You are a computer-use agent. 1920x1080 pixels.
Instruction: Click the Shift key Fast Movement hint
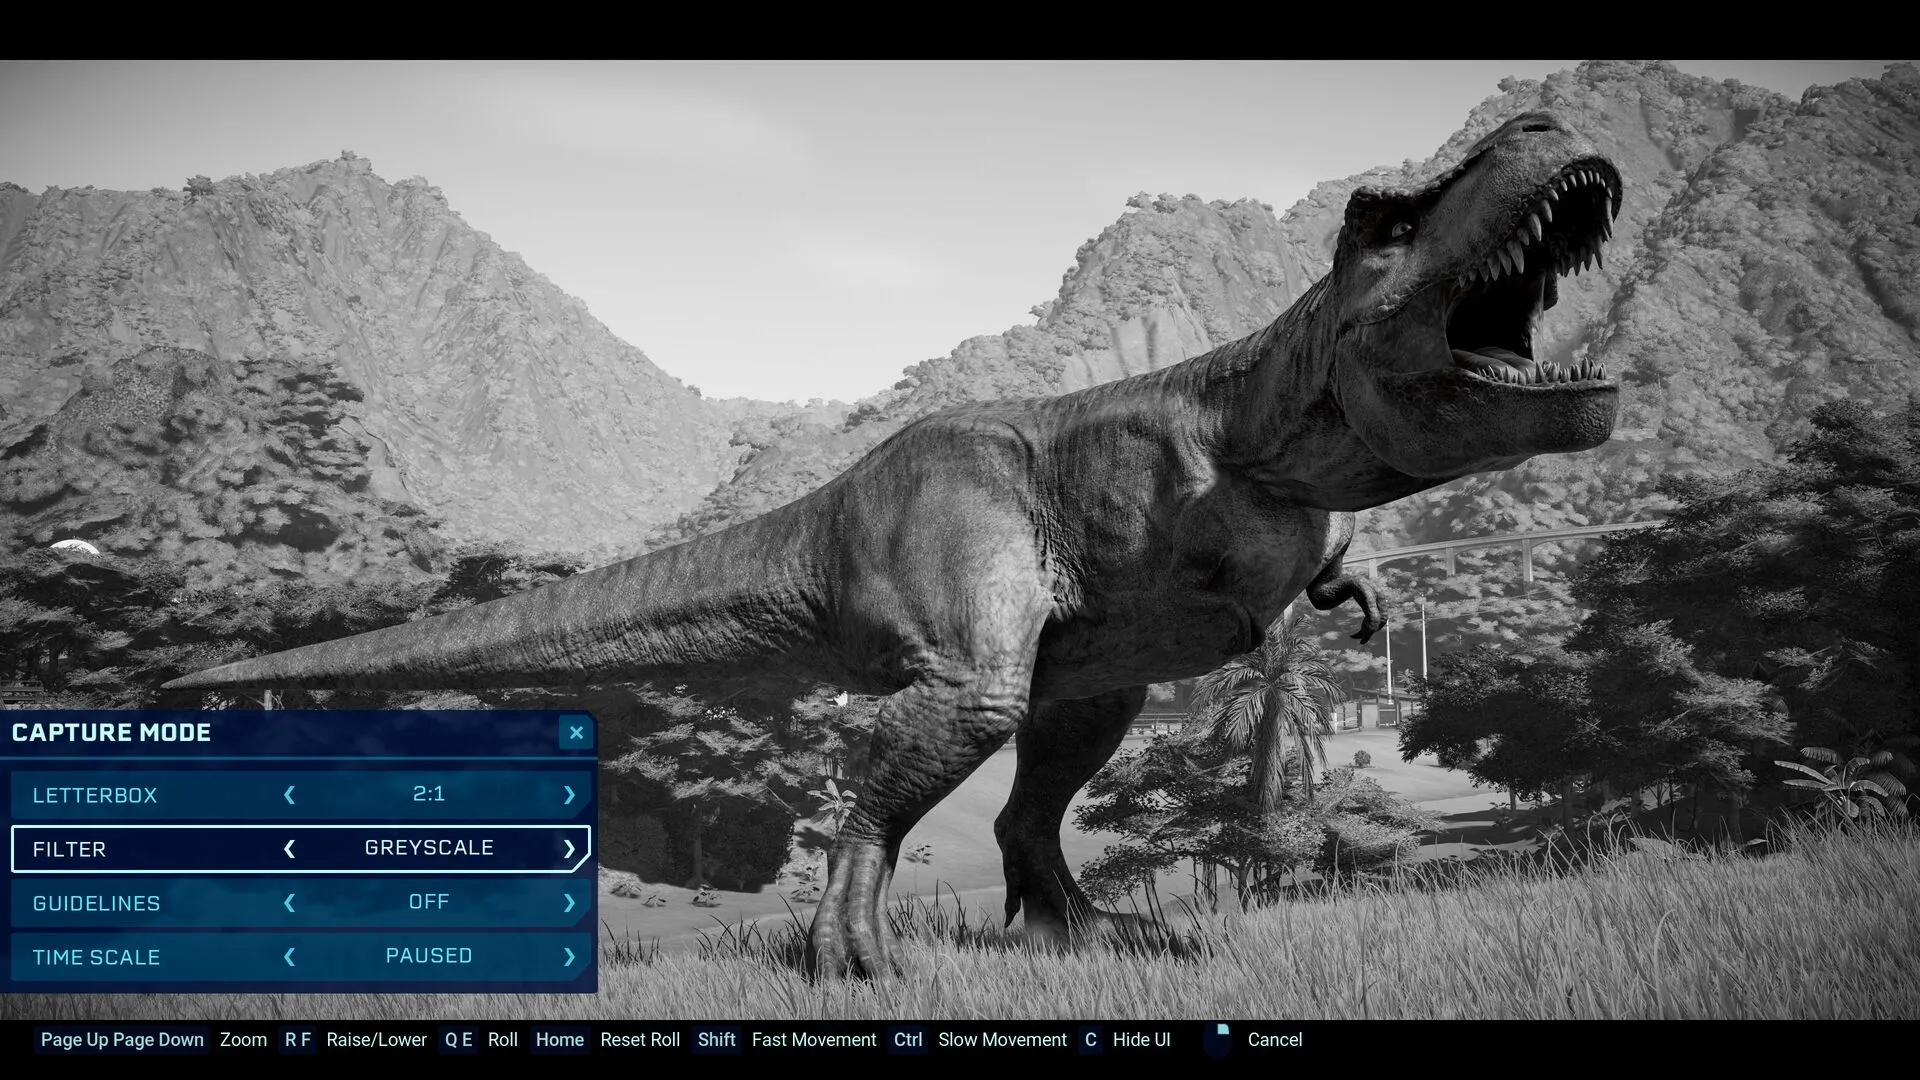coord(716,1040)
